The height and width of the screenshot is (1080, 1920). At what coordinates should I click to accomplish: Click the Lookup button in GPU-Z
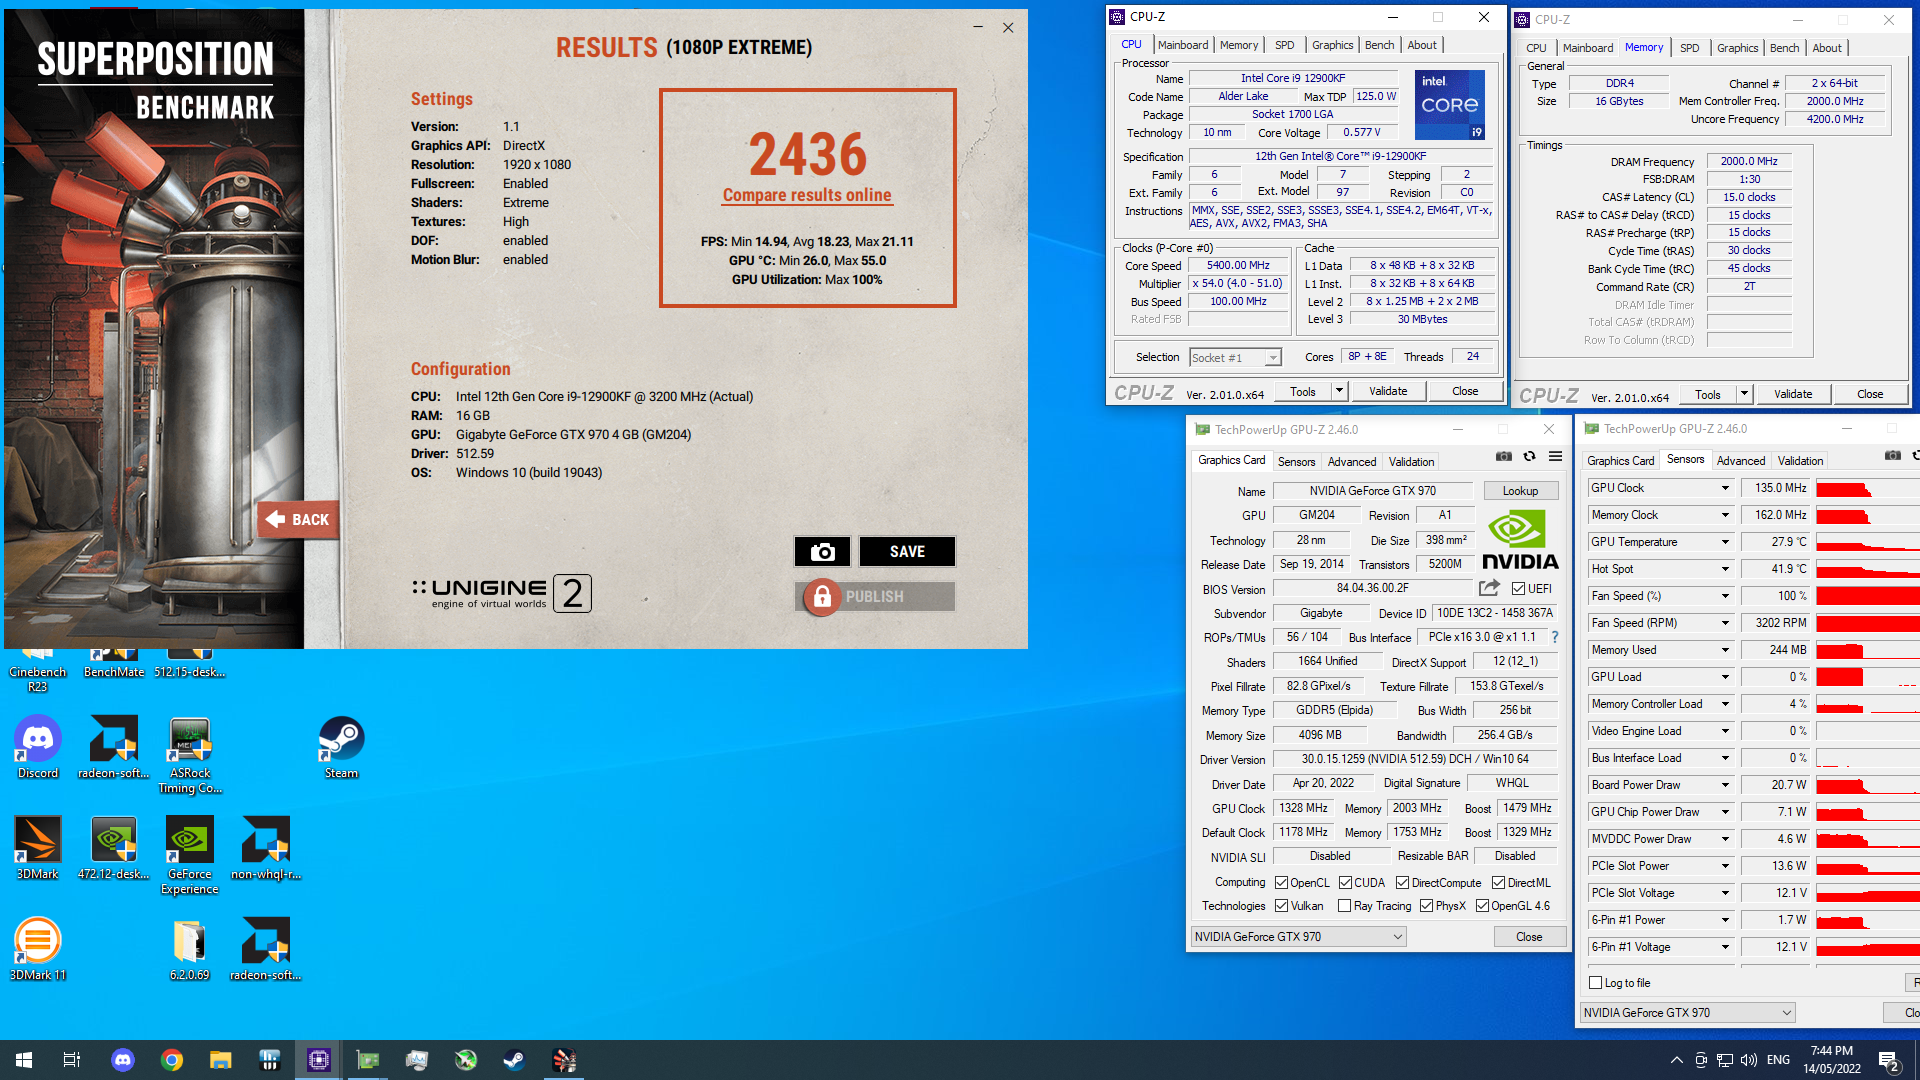click(x=1520, y=491)
